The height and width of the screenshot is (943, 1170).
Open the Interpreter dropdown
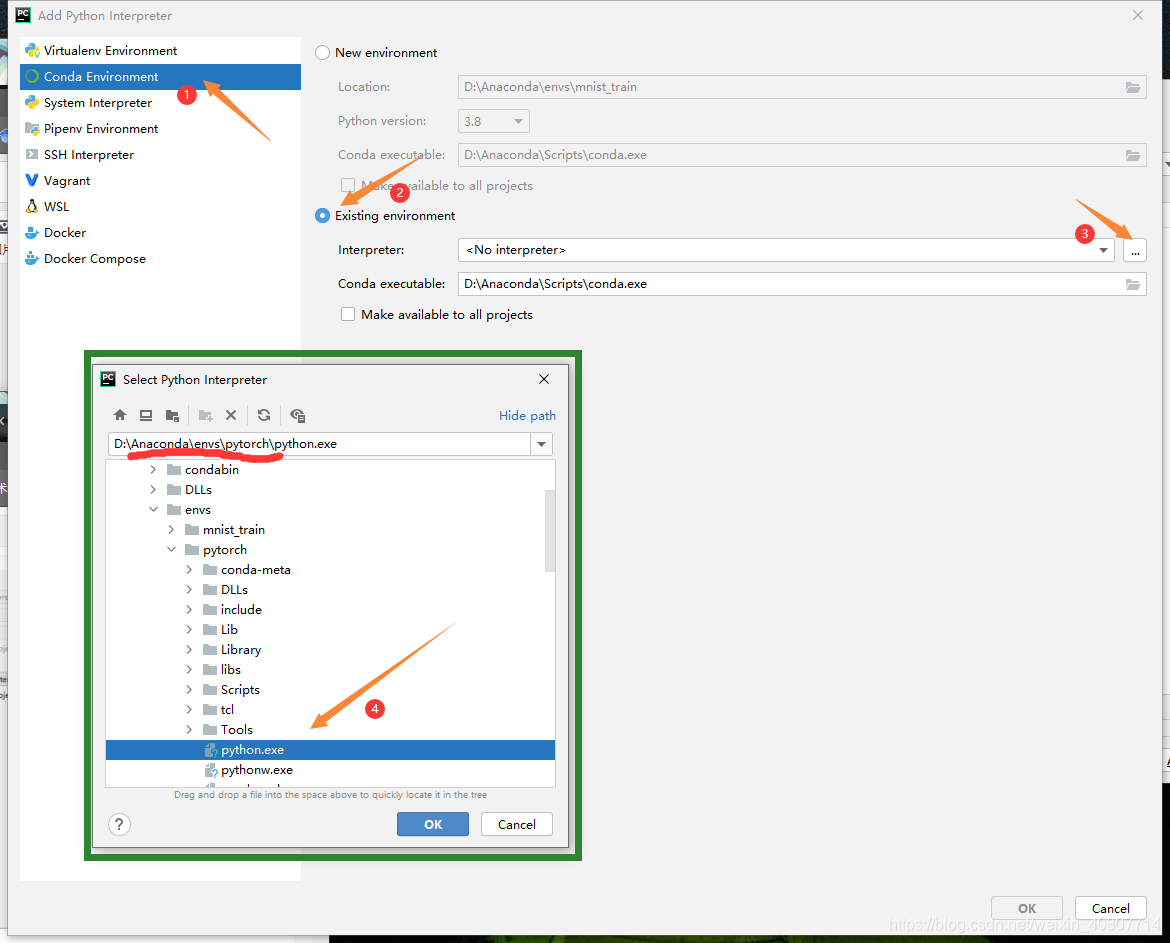1103,250
